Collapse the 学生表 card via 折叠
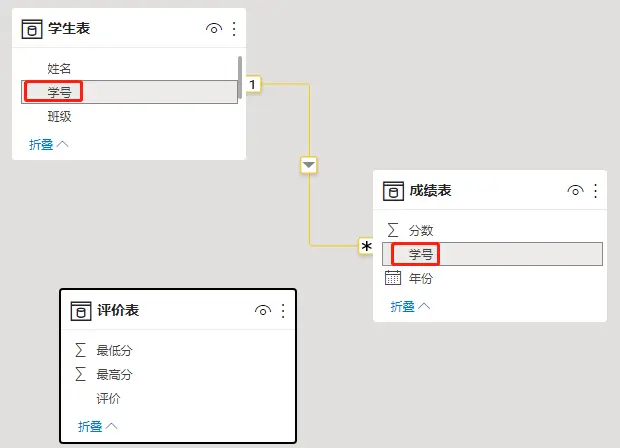 pos(48,144)
